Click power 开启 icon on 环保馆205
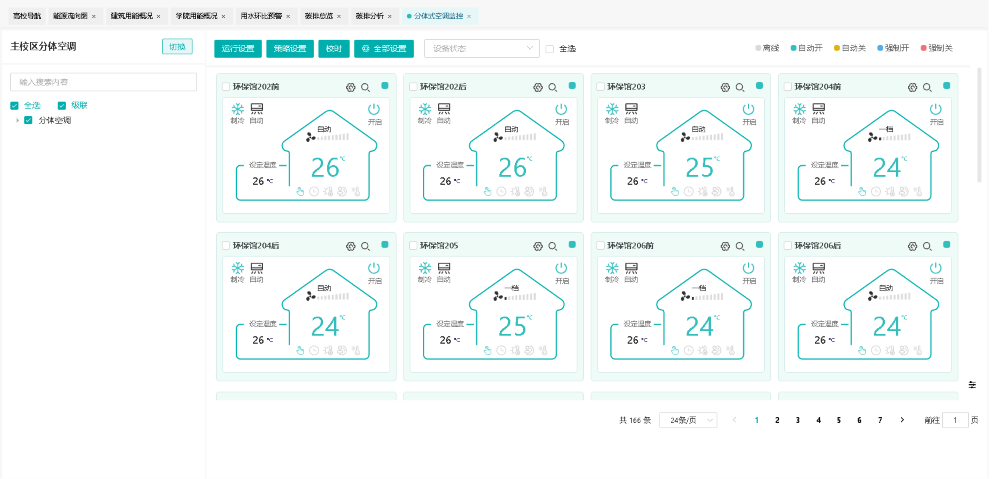The height and width of the screenshot is (479, 1000). tap(562, 269)
